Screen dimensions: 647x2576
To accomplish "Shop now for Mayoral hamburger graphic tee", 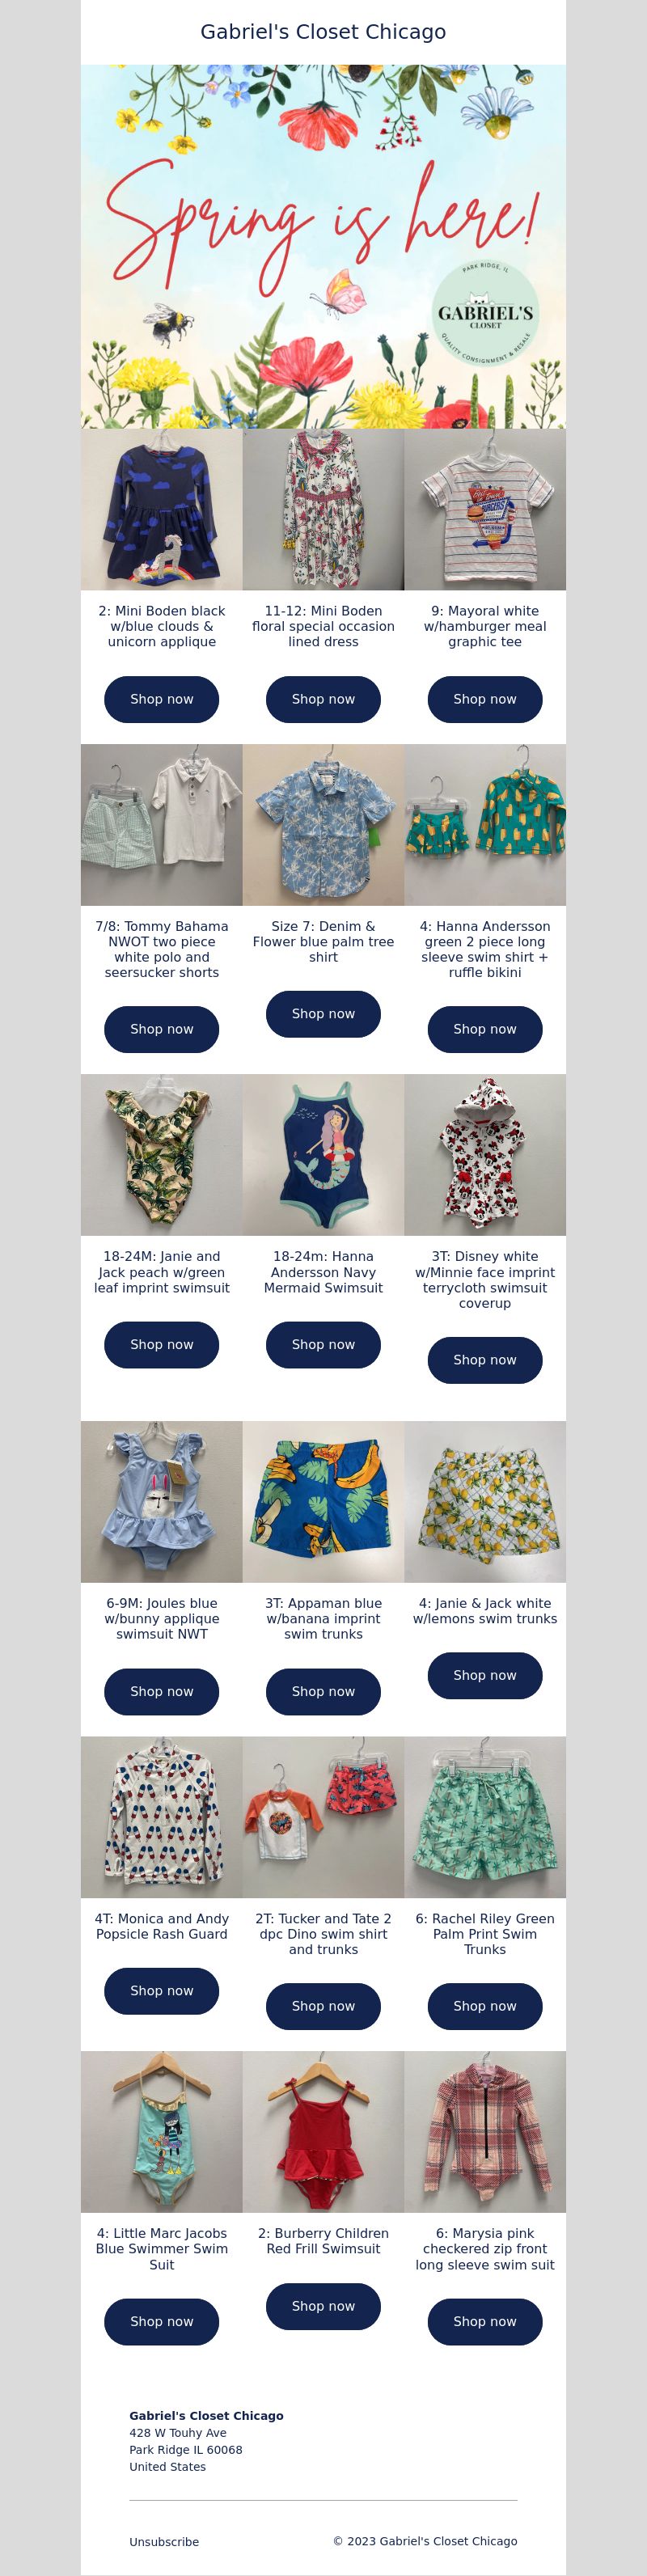I will point(485,699).
